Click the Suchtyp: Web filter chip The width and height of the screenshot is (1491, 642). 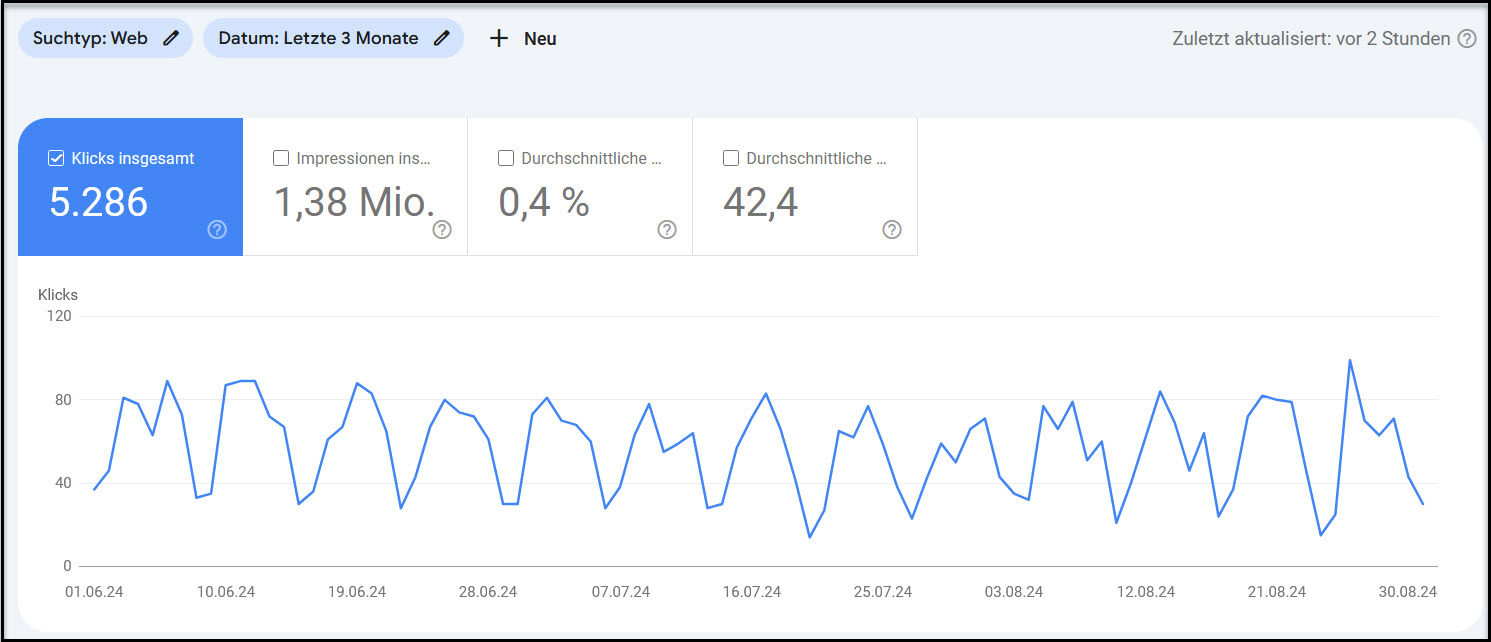tap(105, 38)
